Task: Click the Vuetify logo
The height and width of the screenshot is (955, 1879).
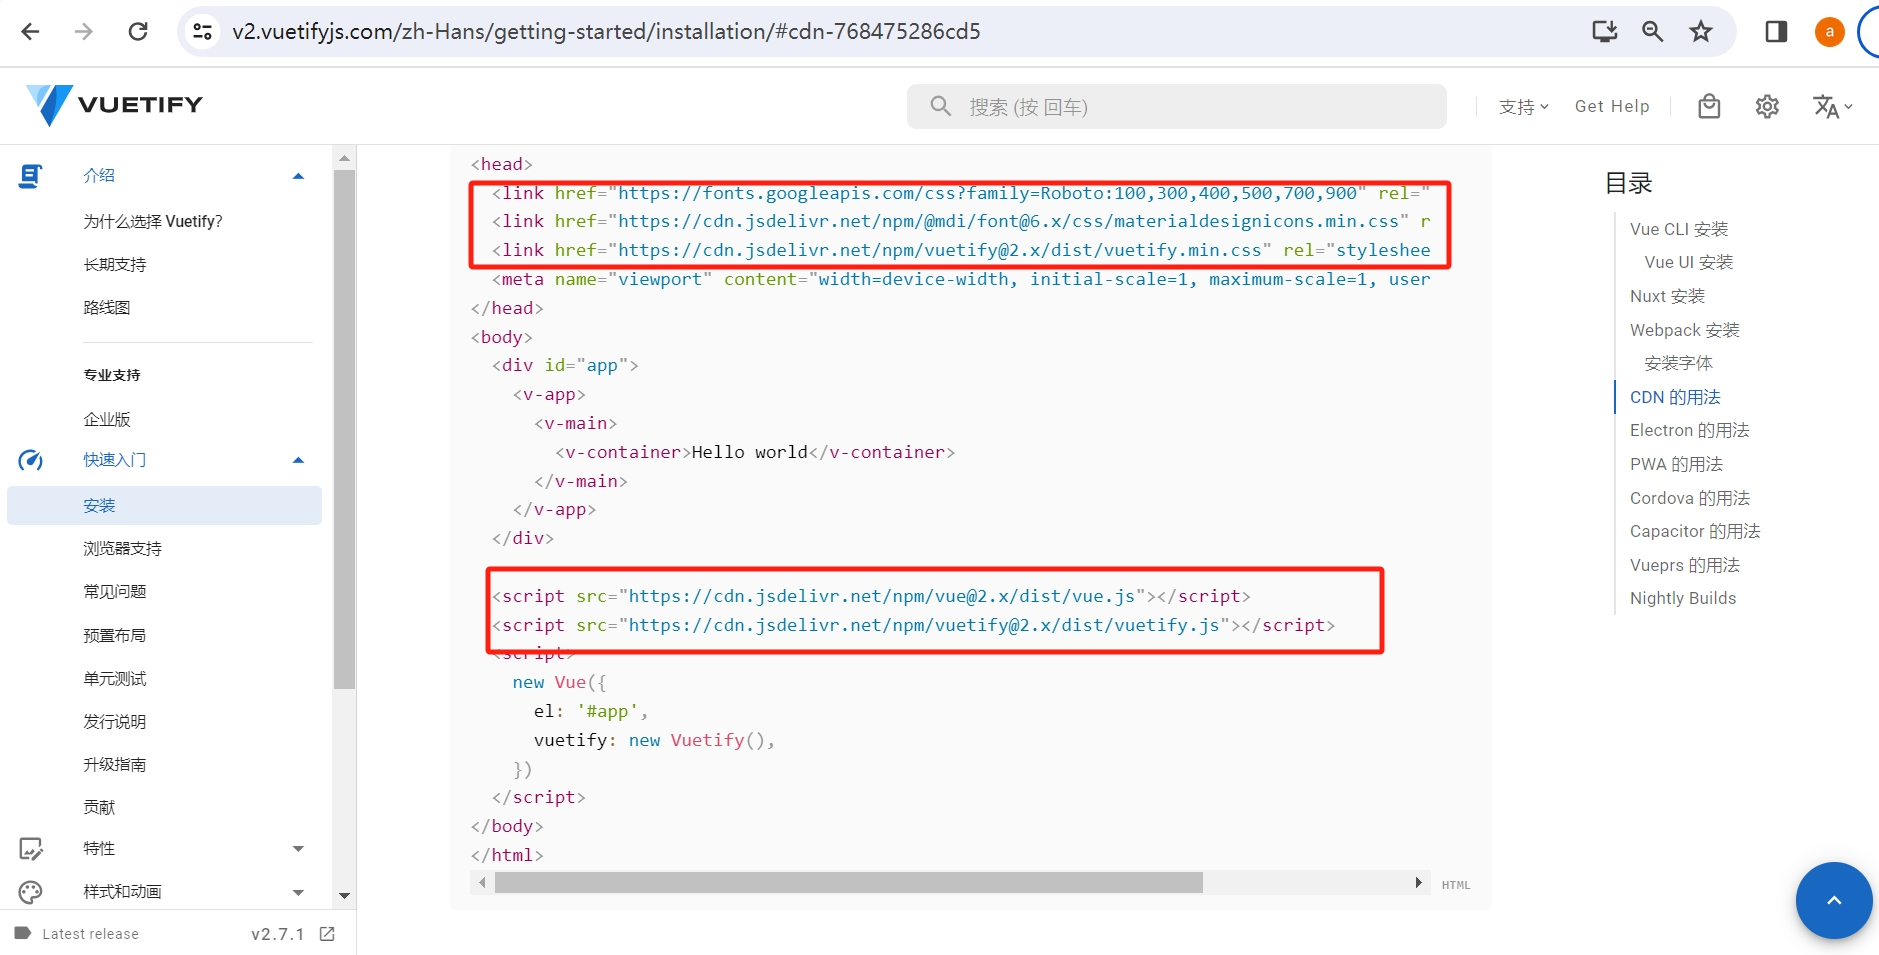Action: click(x=114, y=105)
